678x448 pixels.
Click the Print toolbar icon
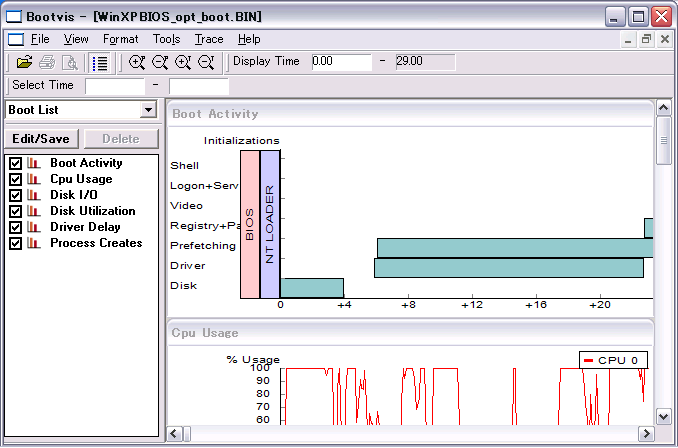click(x=47, y=63)
